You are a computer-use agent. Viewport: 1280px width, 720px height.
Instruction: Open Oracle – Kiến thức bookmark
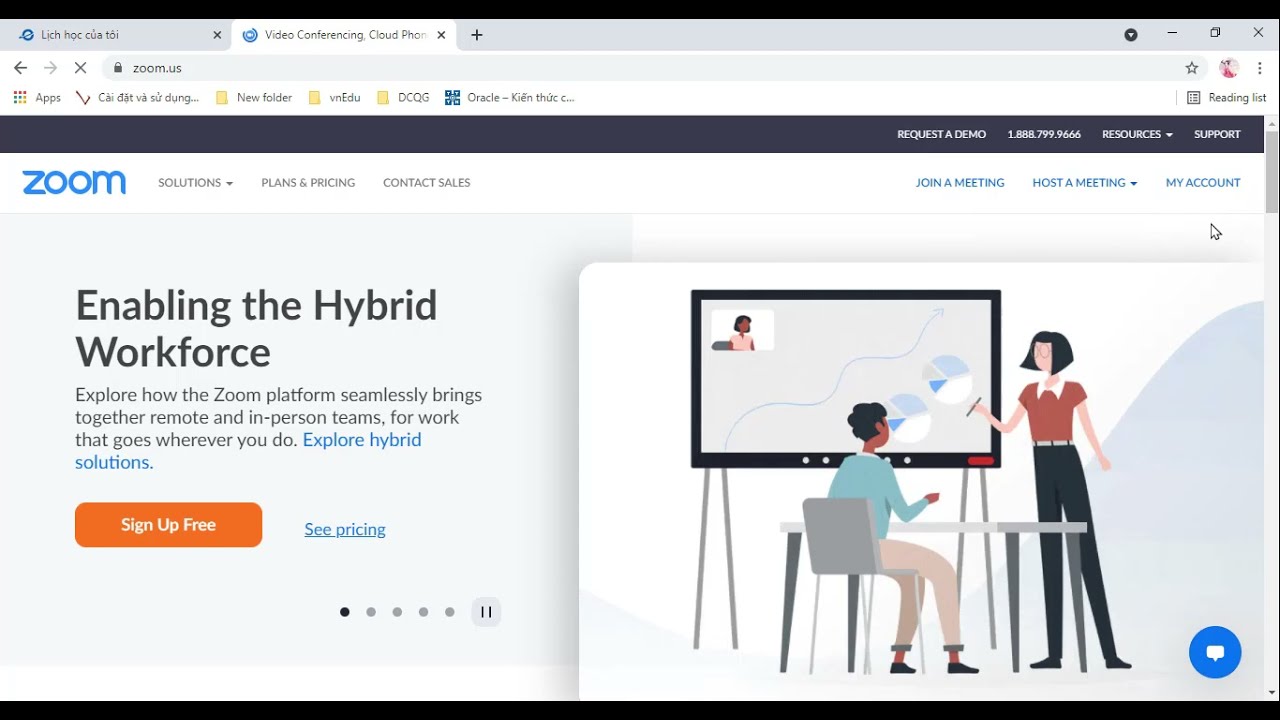[x=510, y=98]
